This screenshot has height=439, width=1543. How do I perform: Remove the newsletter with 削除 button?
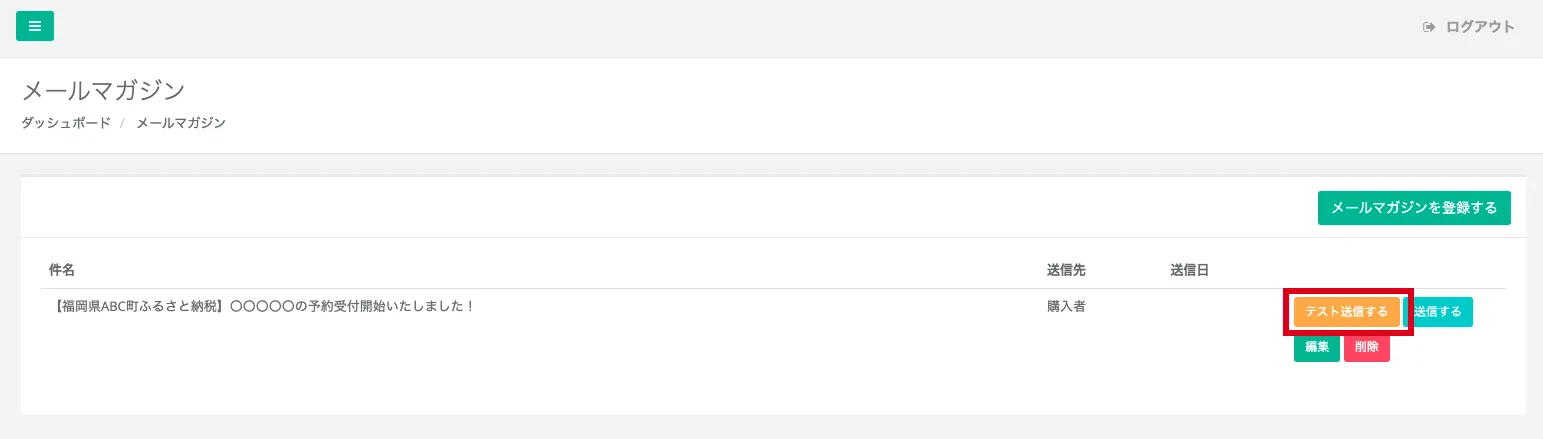point(1366,347)
